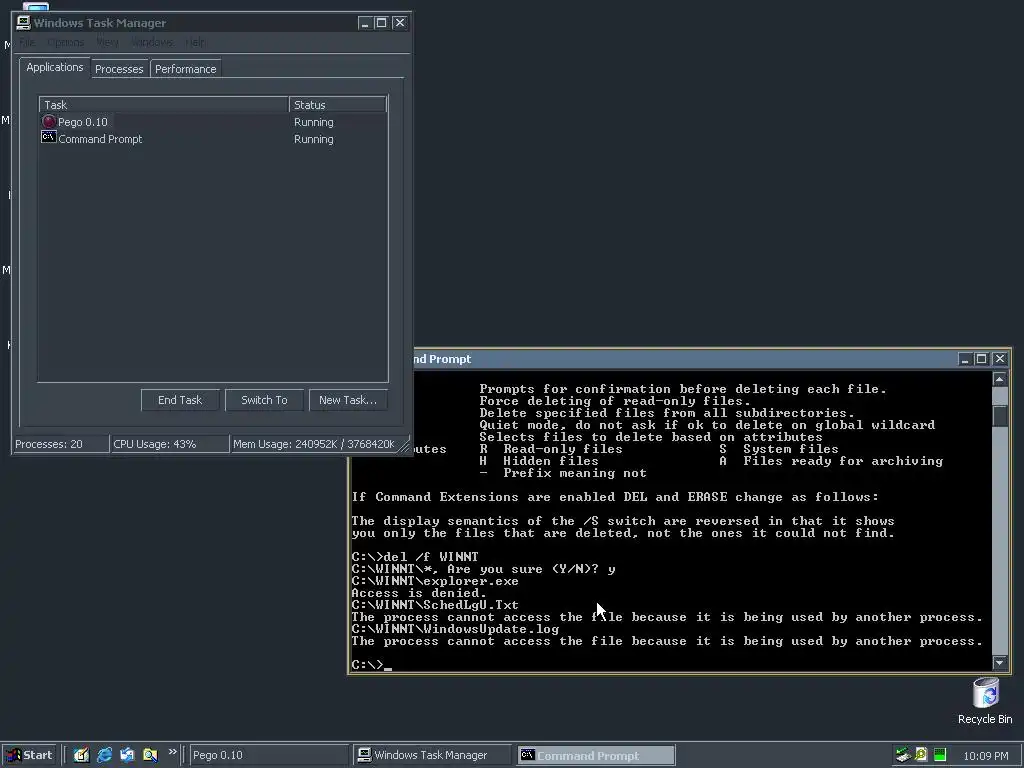Click the Pego 0.10 taskbar button

[268, 755]
